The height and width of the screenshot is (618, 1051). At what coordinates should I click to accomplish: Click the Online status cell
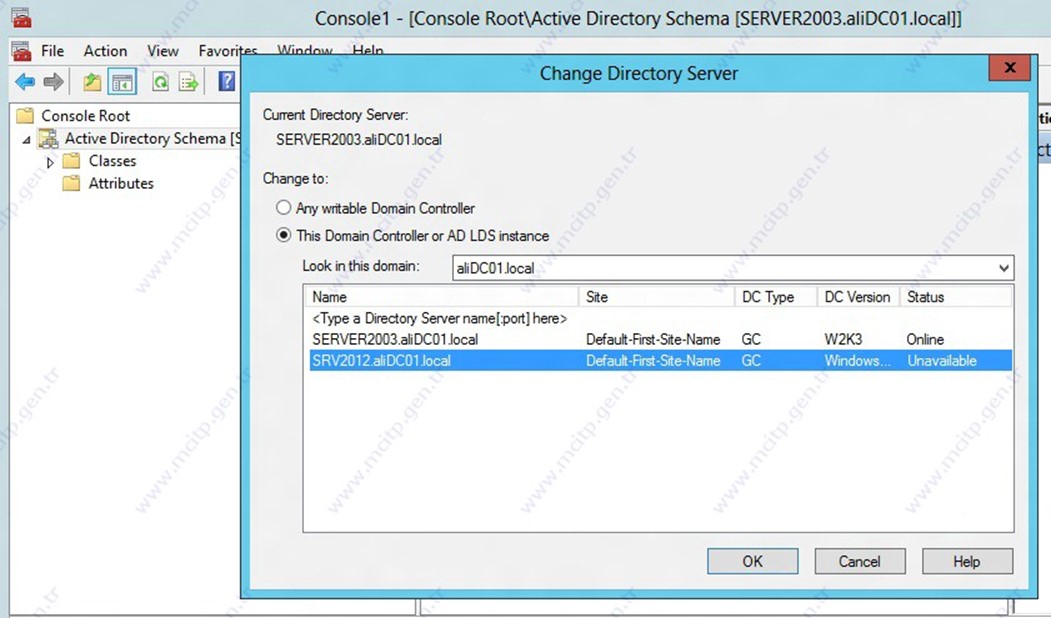(925, 339)
